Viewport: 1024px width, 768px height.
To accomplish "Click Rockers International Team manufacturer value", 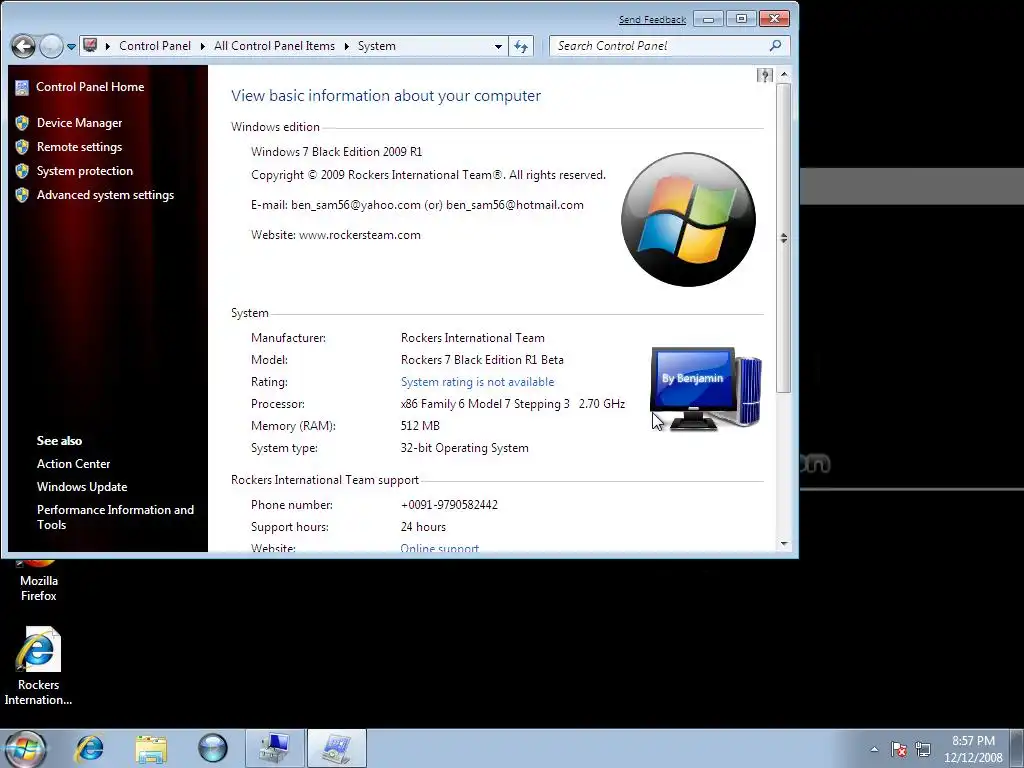I will [x=472, y=338].
